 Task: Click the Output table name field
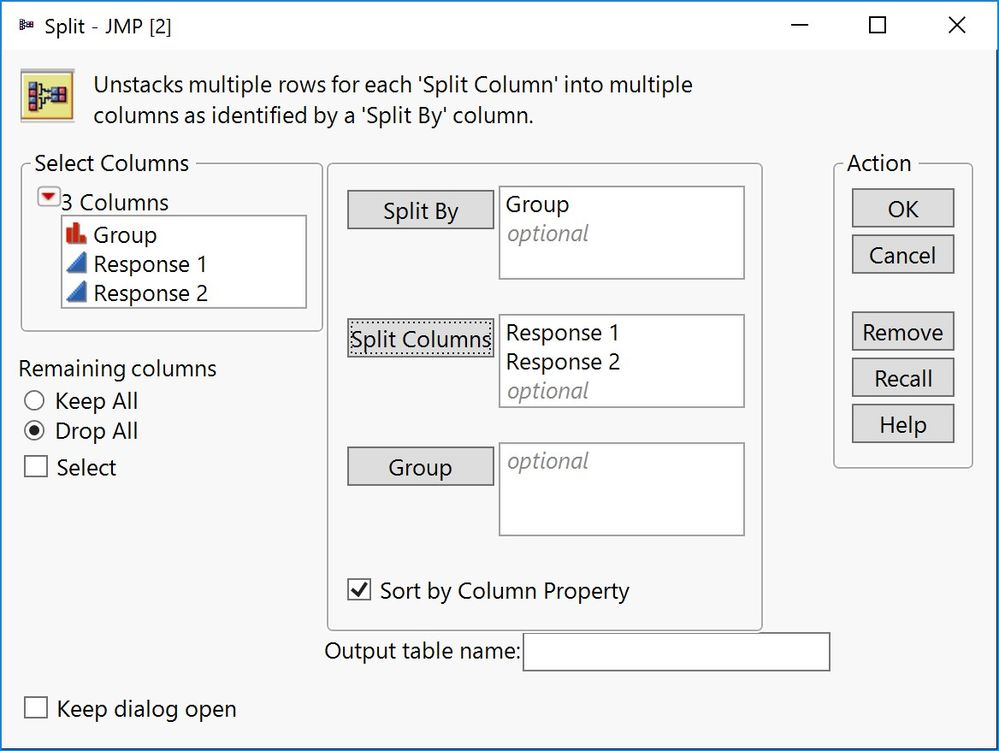[x=676, y=652]
